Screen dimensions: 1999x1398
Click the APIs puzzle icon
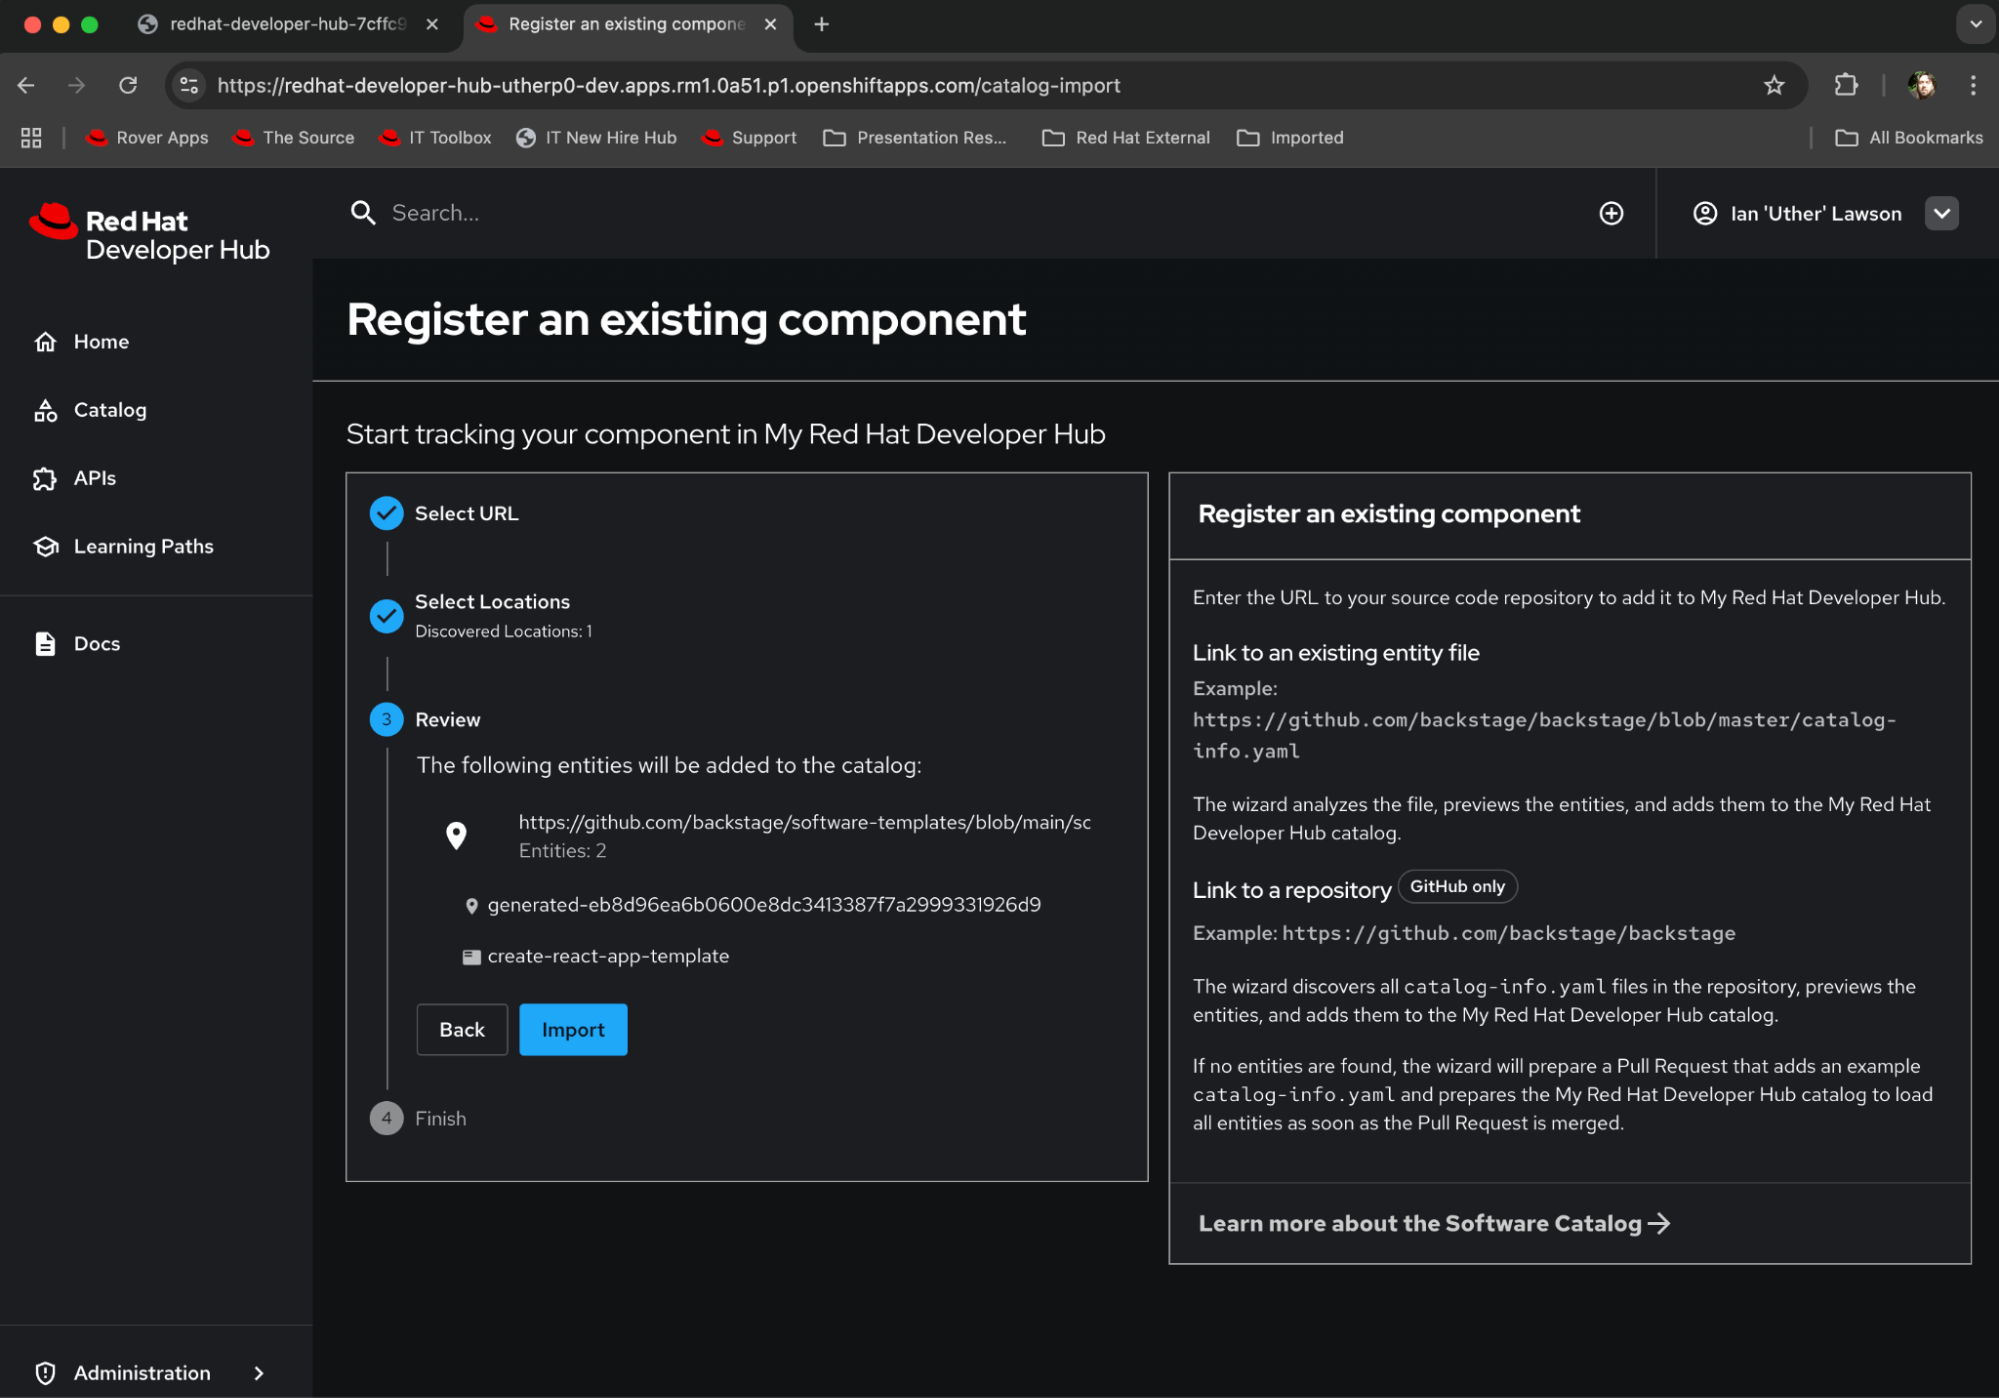[x=45, y=478]
